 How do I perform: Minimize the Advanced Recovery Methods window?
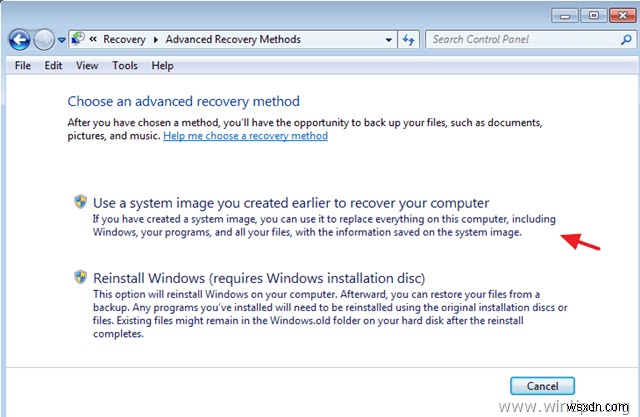(x=565, y=16)
